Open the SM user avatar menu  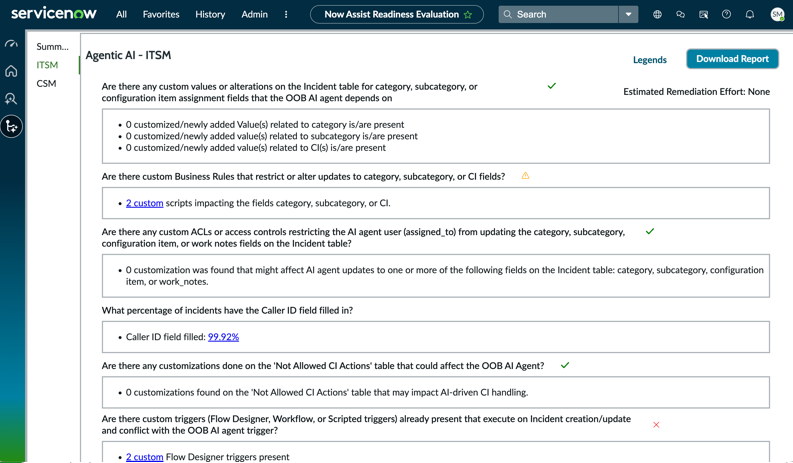777,14
